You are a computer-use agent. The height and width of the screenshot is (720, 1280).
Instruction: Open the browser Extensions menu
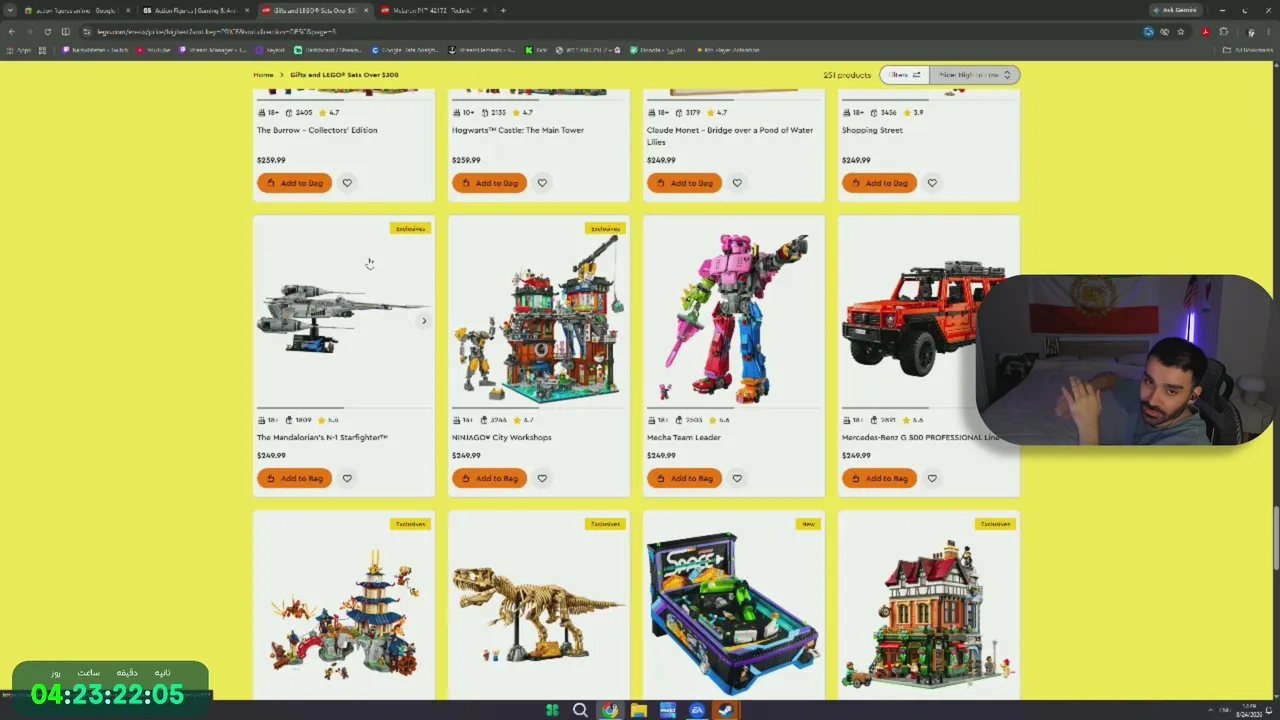(1223, 31)
